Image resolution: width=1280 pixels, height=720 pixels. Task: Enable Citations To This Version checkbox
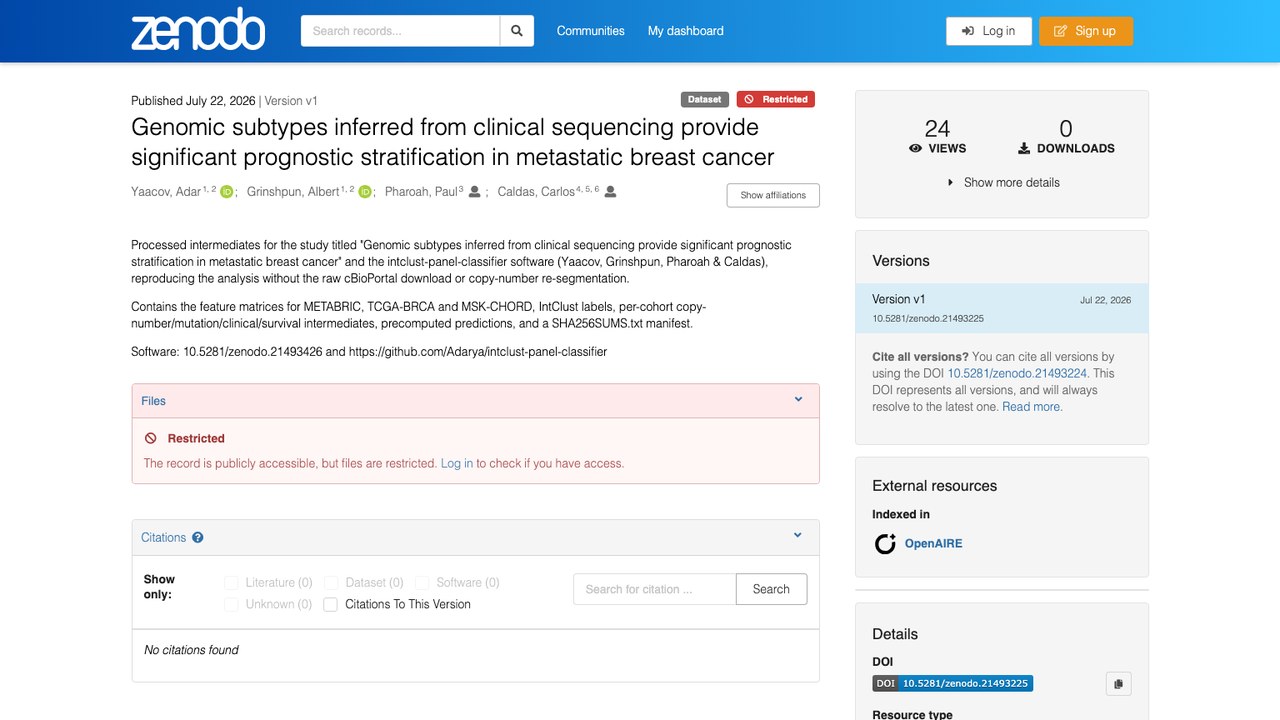(x=331, y=605)
